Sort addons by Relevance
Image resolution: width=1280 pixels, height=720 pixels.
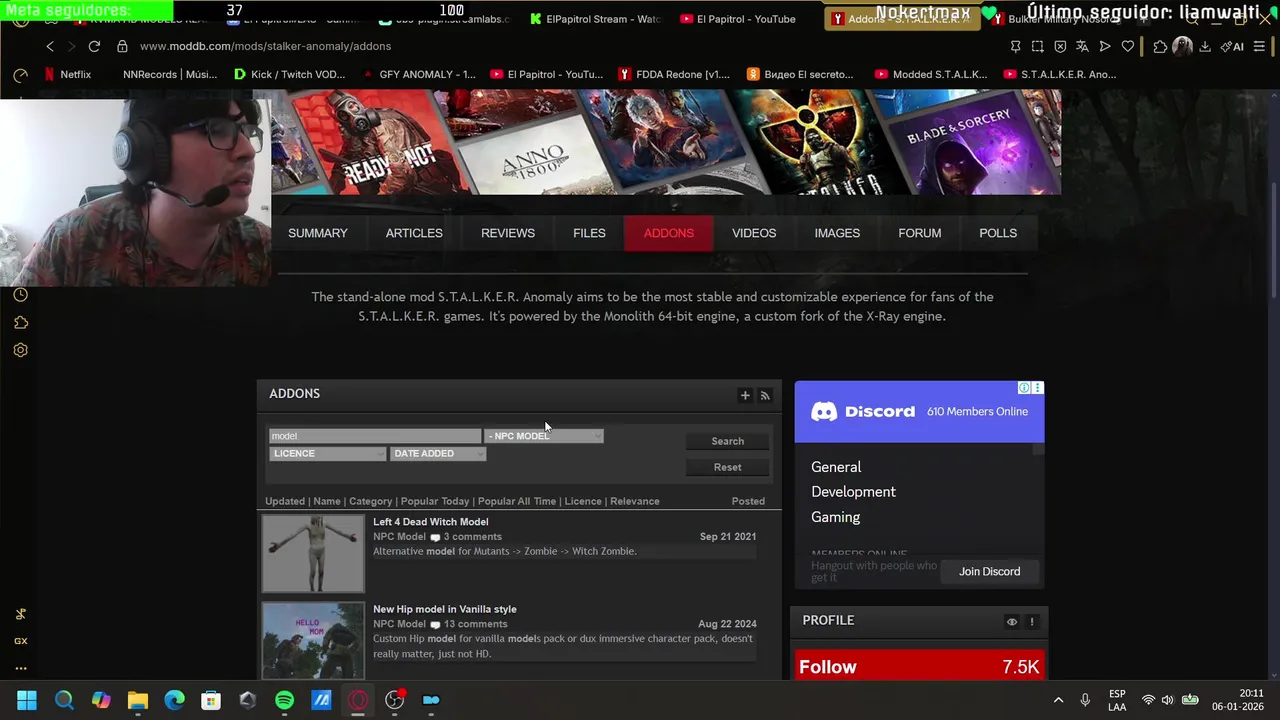pos(635,501)
